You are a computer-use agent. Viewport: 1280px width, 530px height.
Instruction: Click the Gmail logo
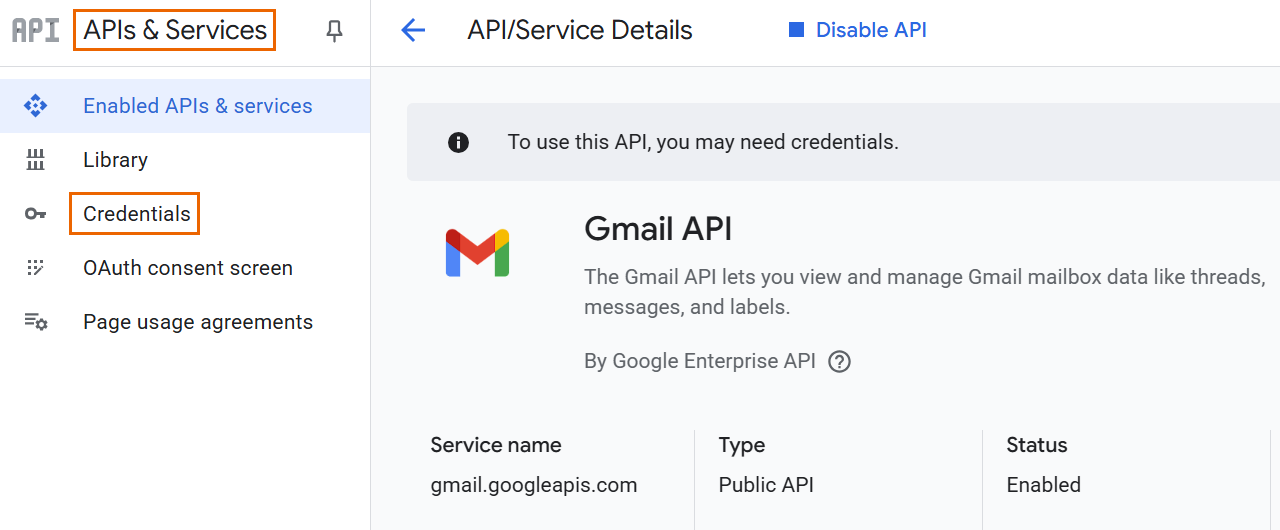coord(477,253)
